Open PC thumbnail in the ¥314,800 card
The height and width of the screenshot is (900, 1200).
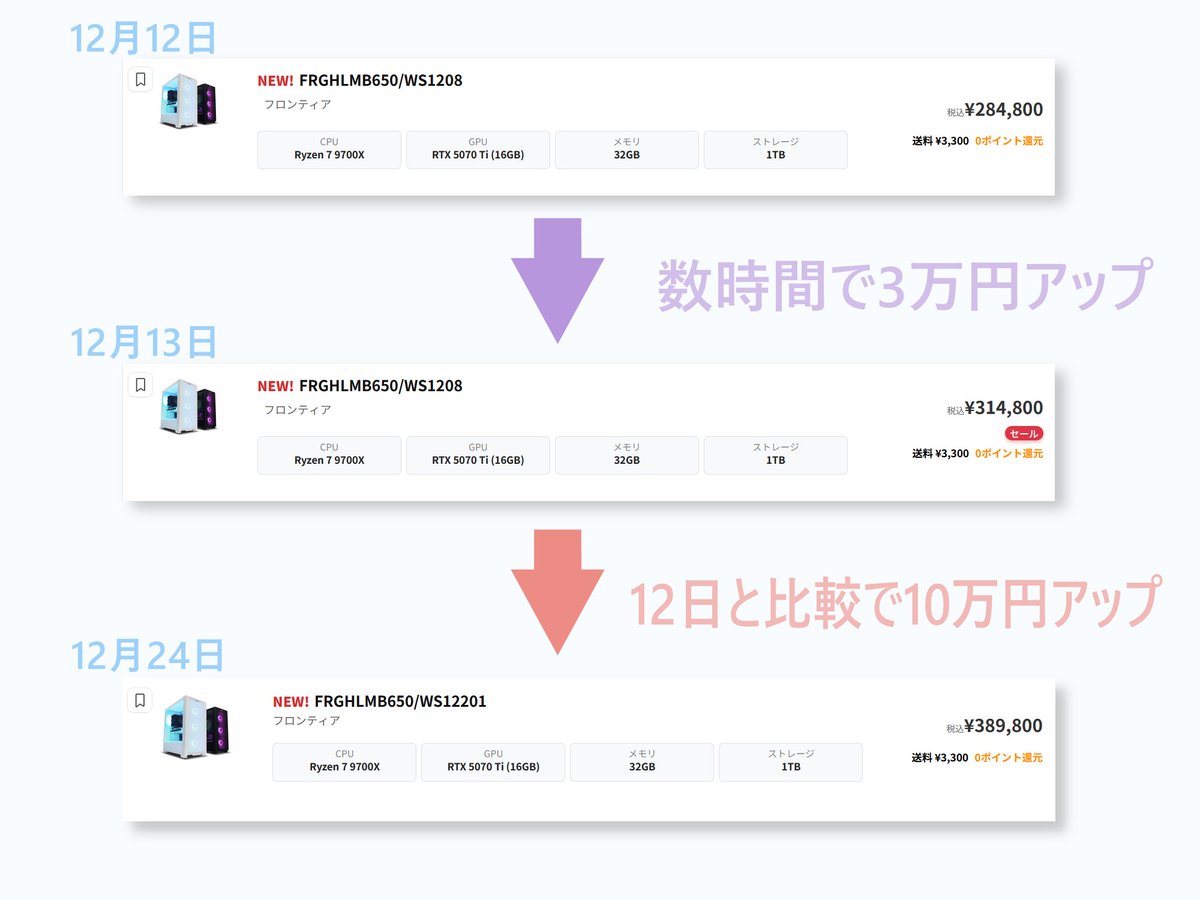189,407
